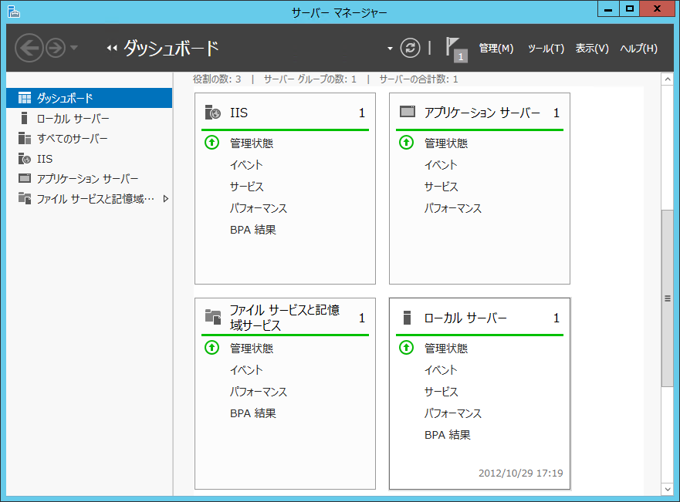Click the 2012/10/29 17:19 timestamp
This screenshot has height=502, width=680.
pos(521,473)
